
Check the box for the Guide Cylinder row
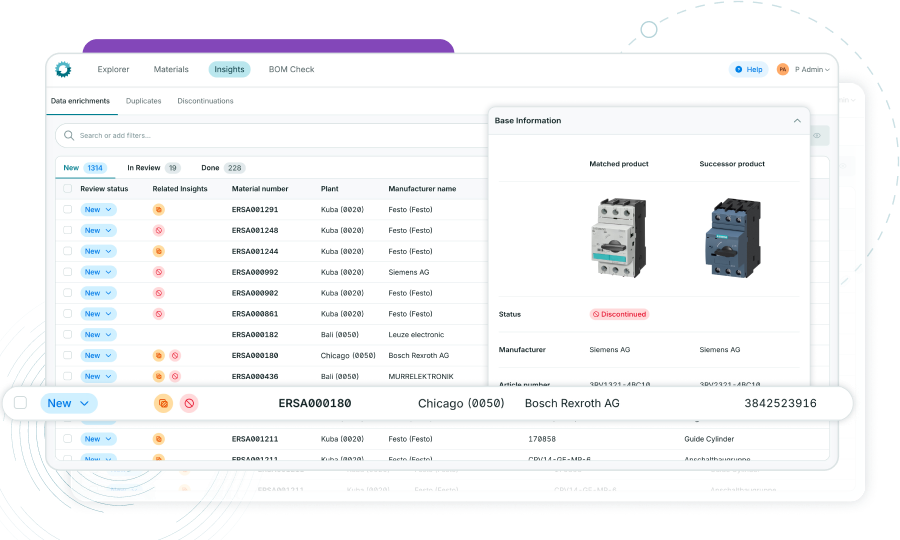(68, 439)
